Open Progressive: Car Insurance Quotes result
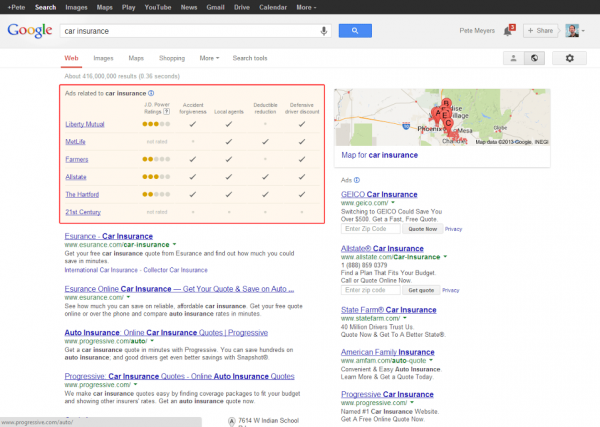600x427 pixels. click(x=179, y=376)
